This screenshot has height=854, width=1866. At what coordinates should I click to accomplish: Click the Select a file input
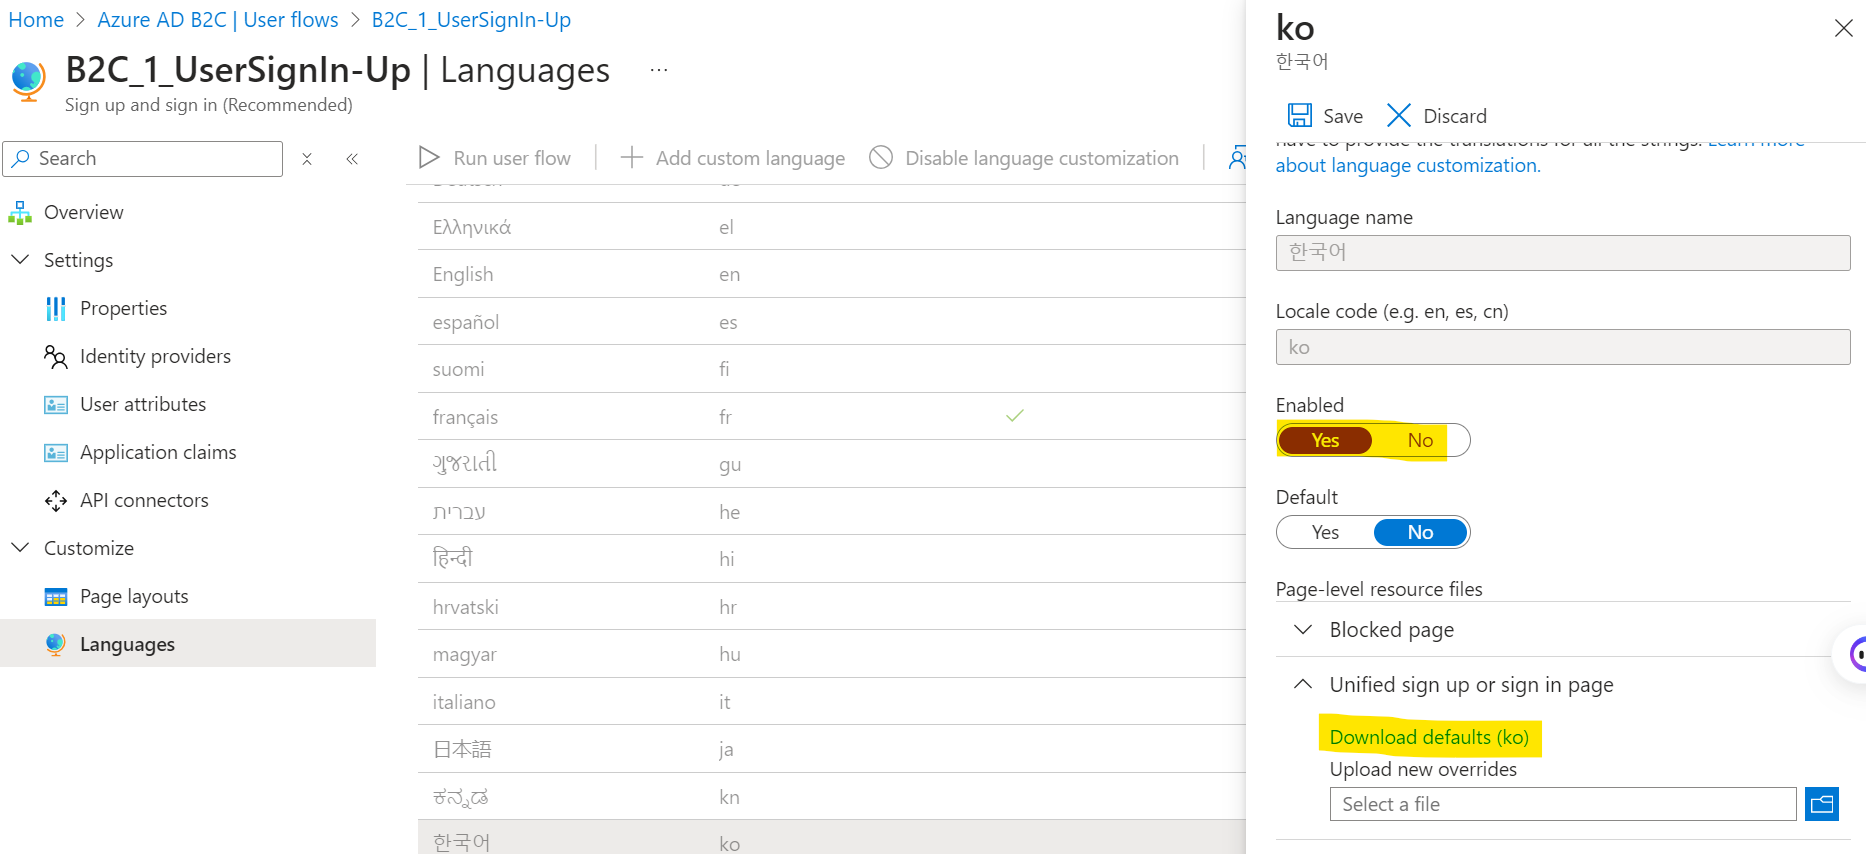point(1563,804)
